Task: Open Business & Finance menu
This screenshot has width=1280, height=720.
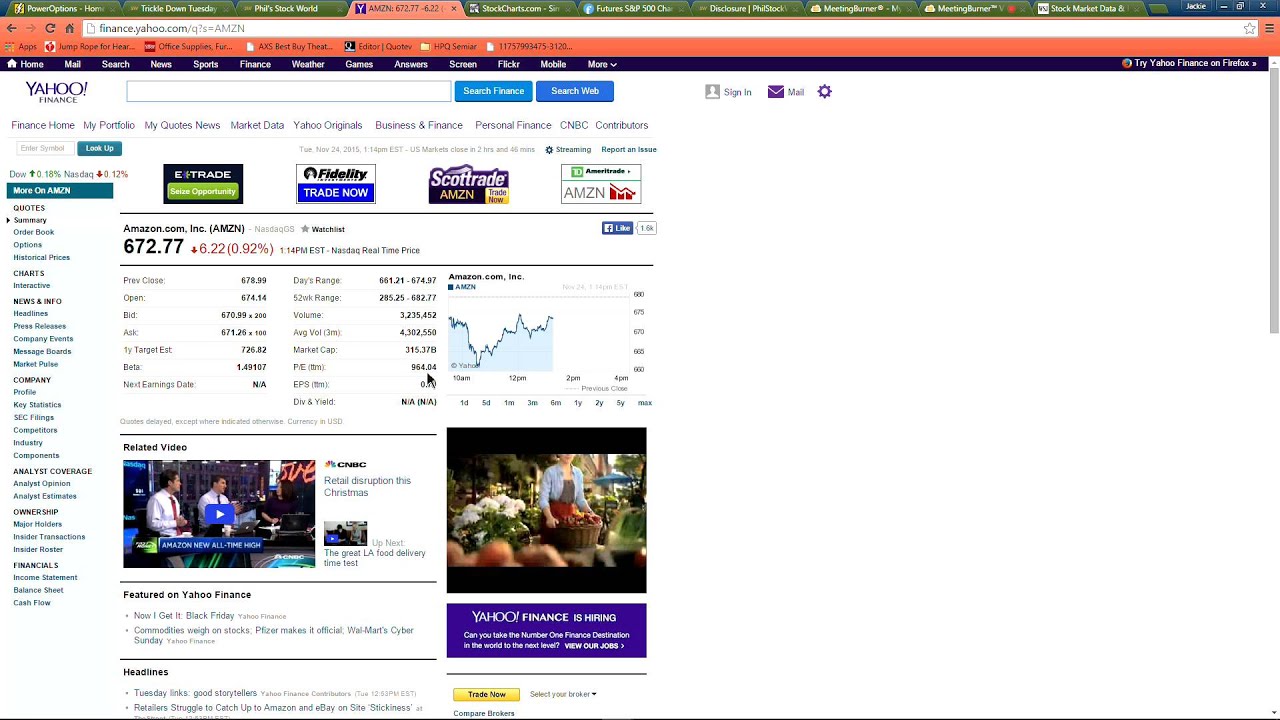Action: pyautogui.click(x=419, y=125)
